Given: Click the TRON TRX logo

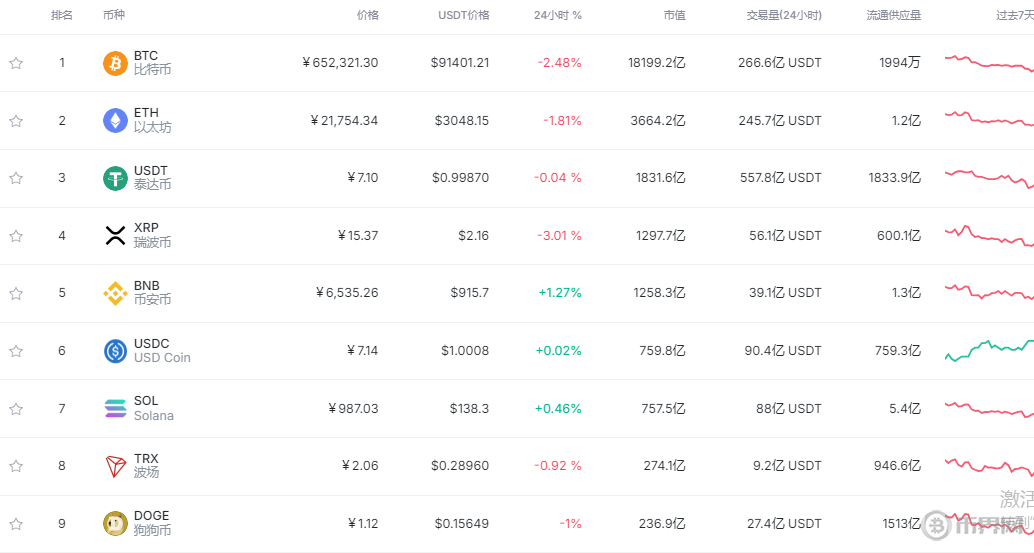Looking at the screenshot, I should tap(115, 466).
